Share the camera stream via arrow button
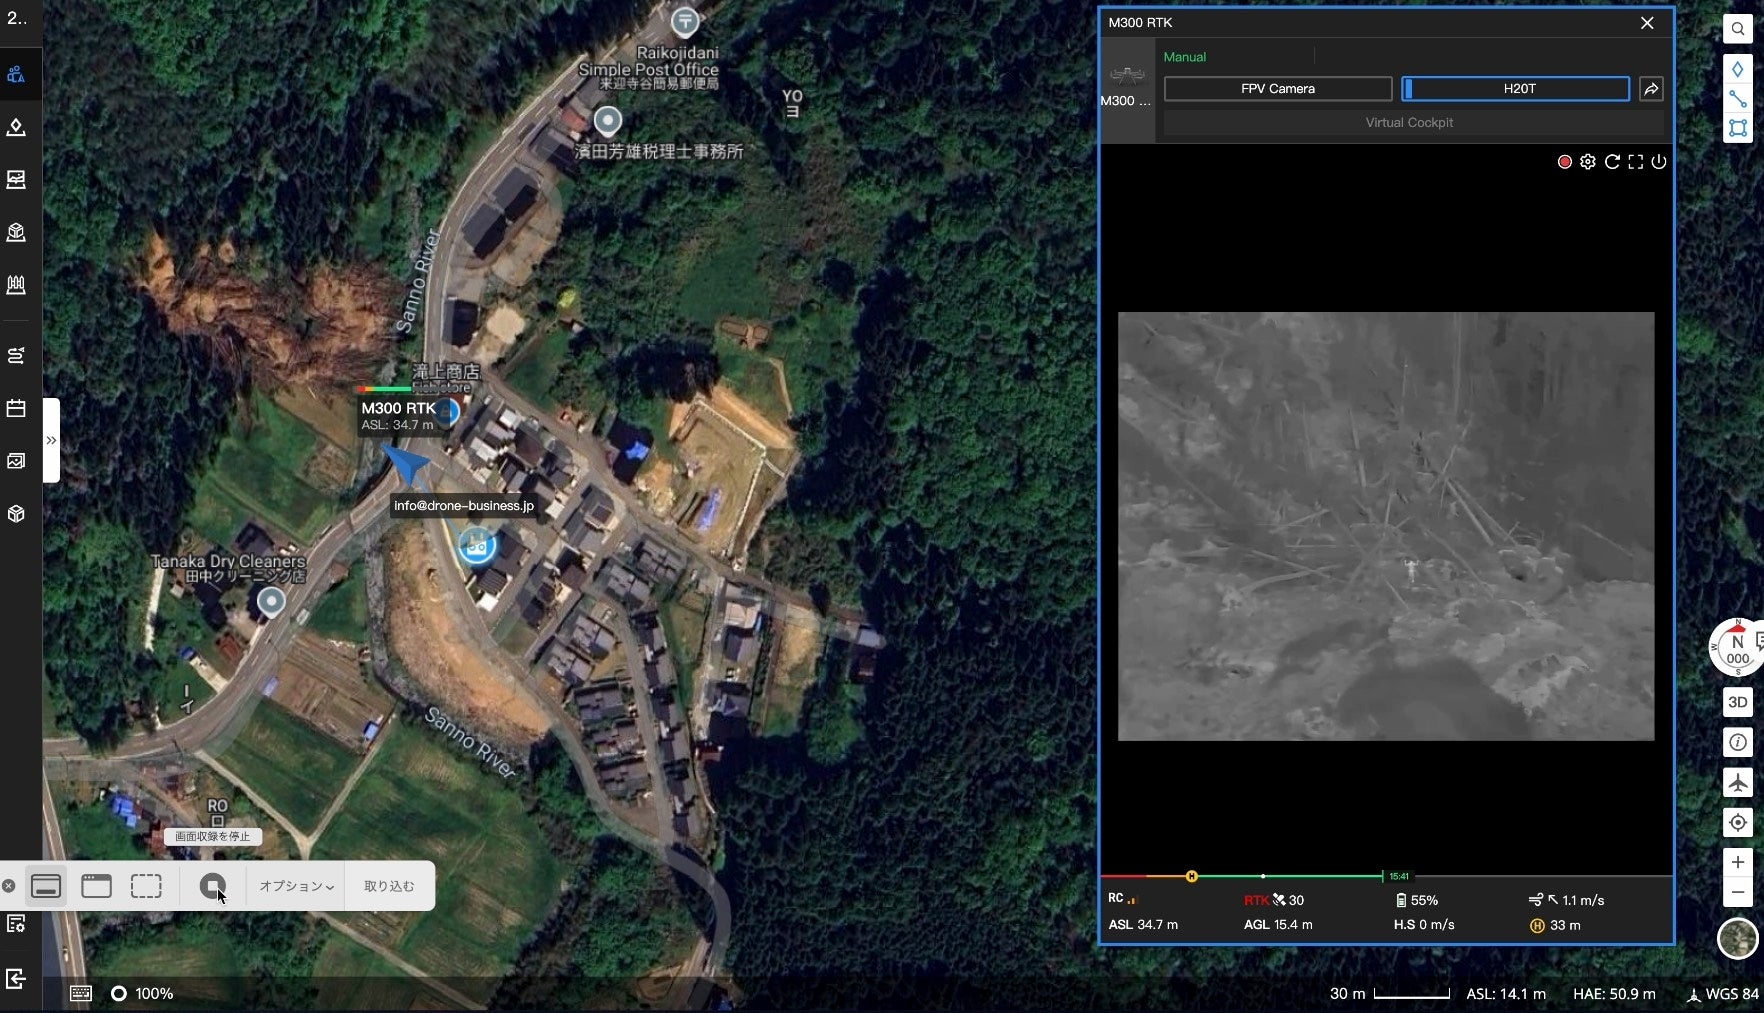The width and height of the screenshot is (1764, 1013). tap(1651, 89)
